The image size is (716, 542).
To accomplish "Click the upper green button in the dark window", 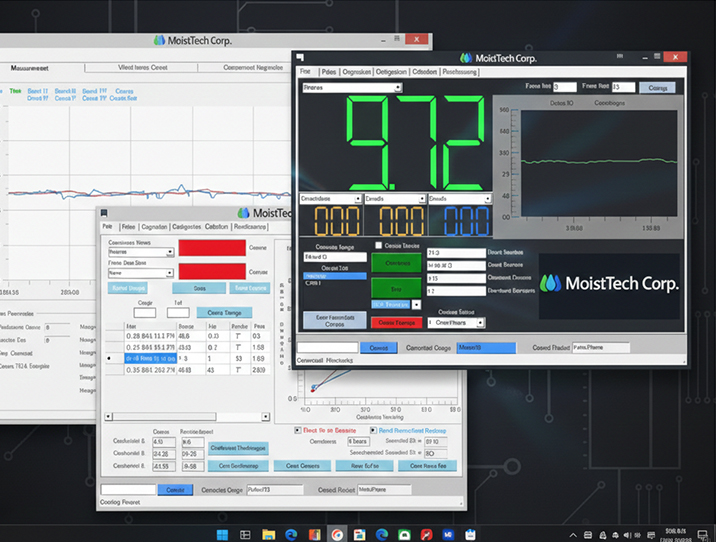I will pos(396,263).
